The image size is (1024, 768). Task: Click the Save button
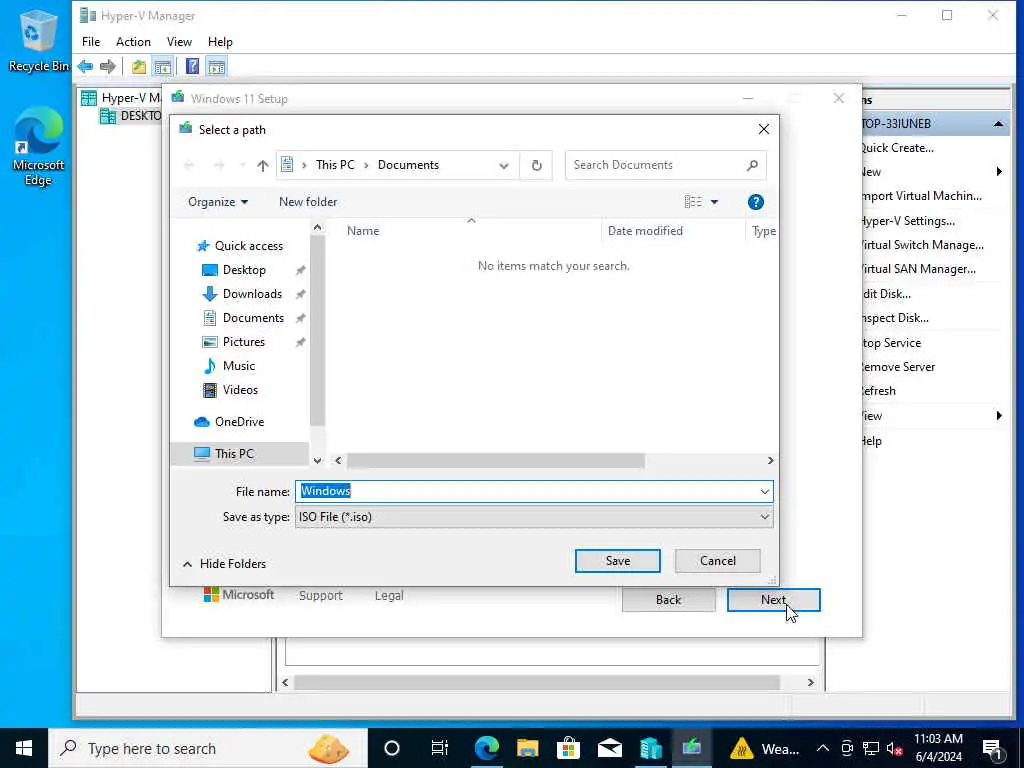[x=617, y=561]
